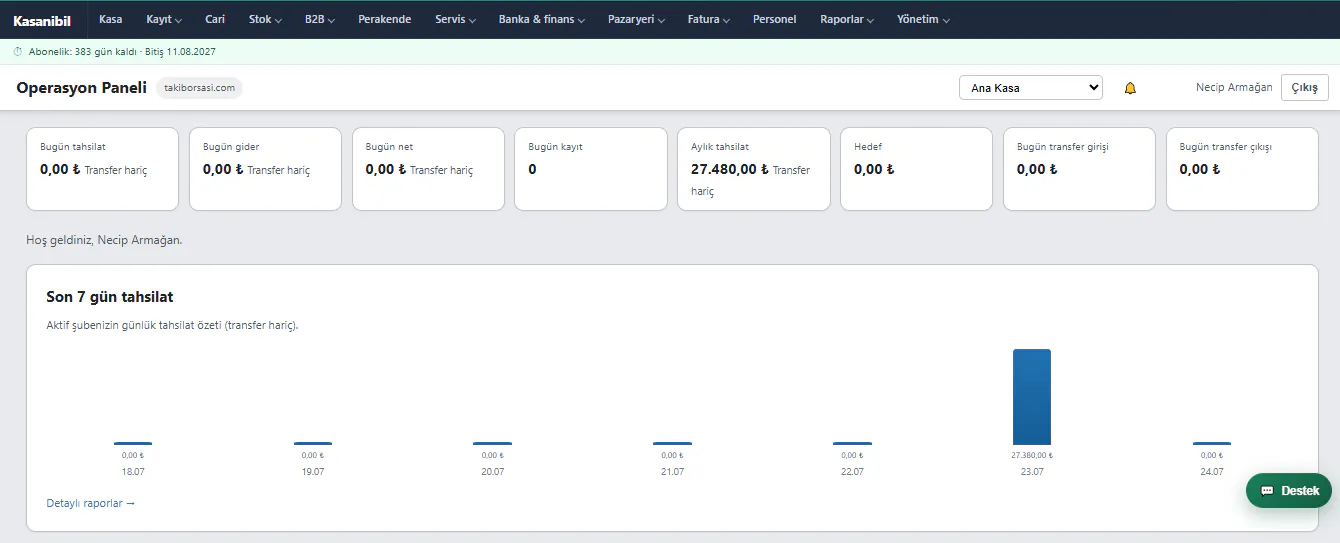1340x543 pixels.
Task: Click the Bugün kayıt card
Action: point(591,169)
